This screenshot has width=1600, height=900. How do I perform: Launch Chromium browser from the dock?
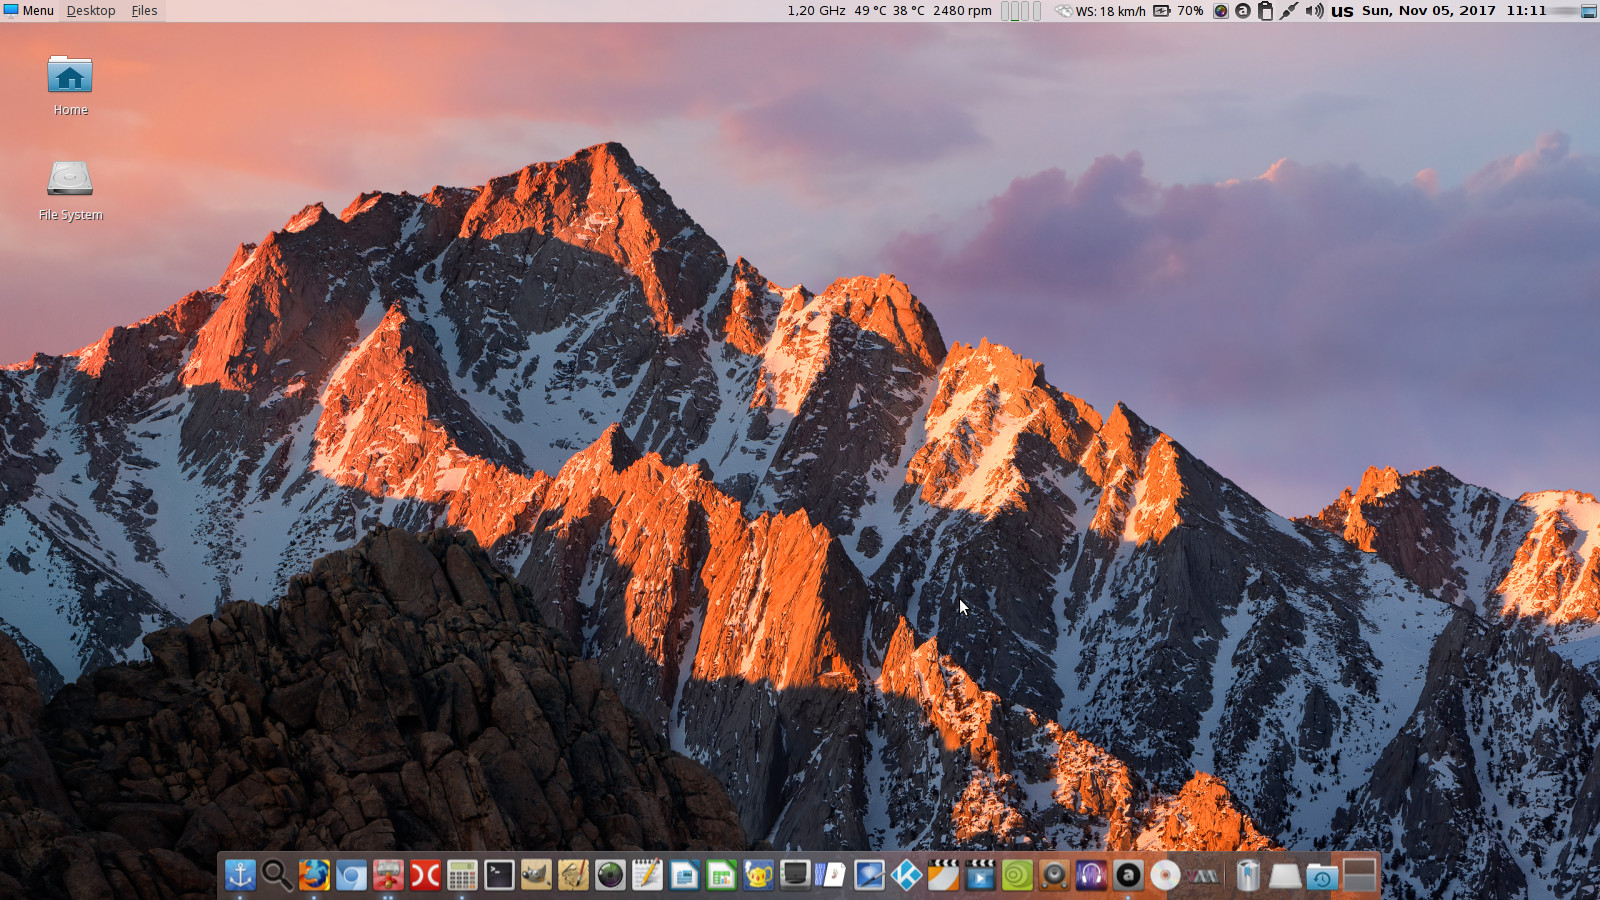351,876
